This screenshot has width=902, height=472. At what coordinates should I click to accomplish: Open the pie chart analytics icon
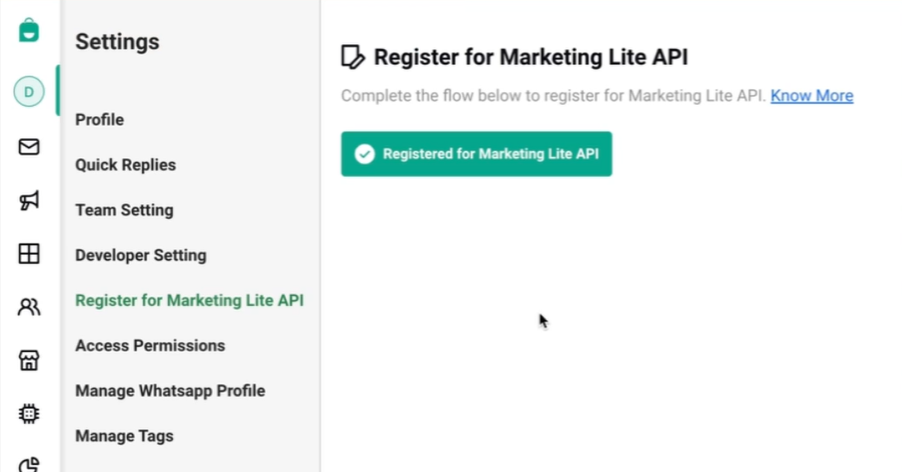tap(29, 465)
